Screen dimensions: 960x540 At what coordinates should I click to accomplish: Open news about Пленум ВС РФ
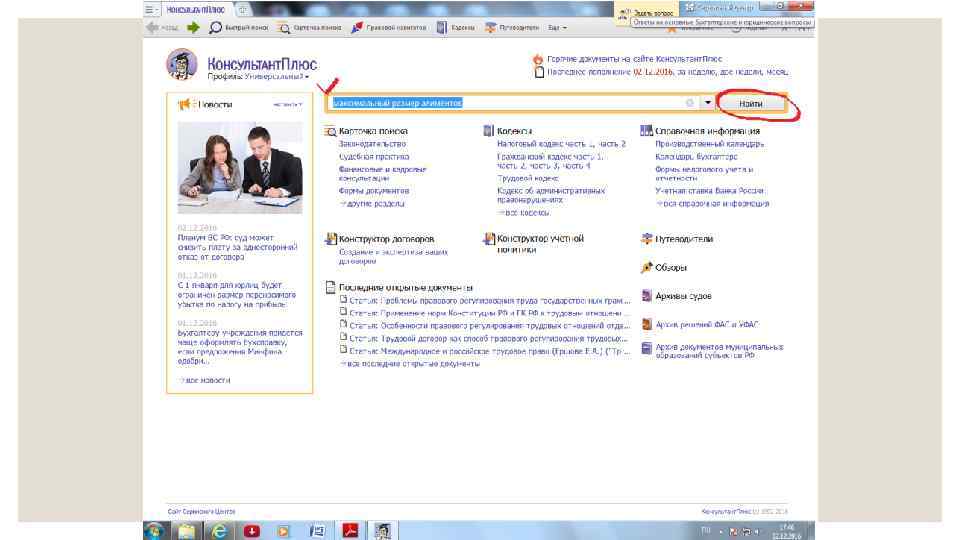[x=238, y=247]
